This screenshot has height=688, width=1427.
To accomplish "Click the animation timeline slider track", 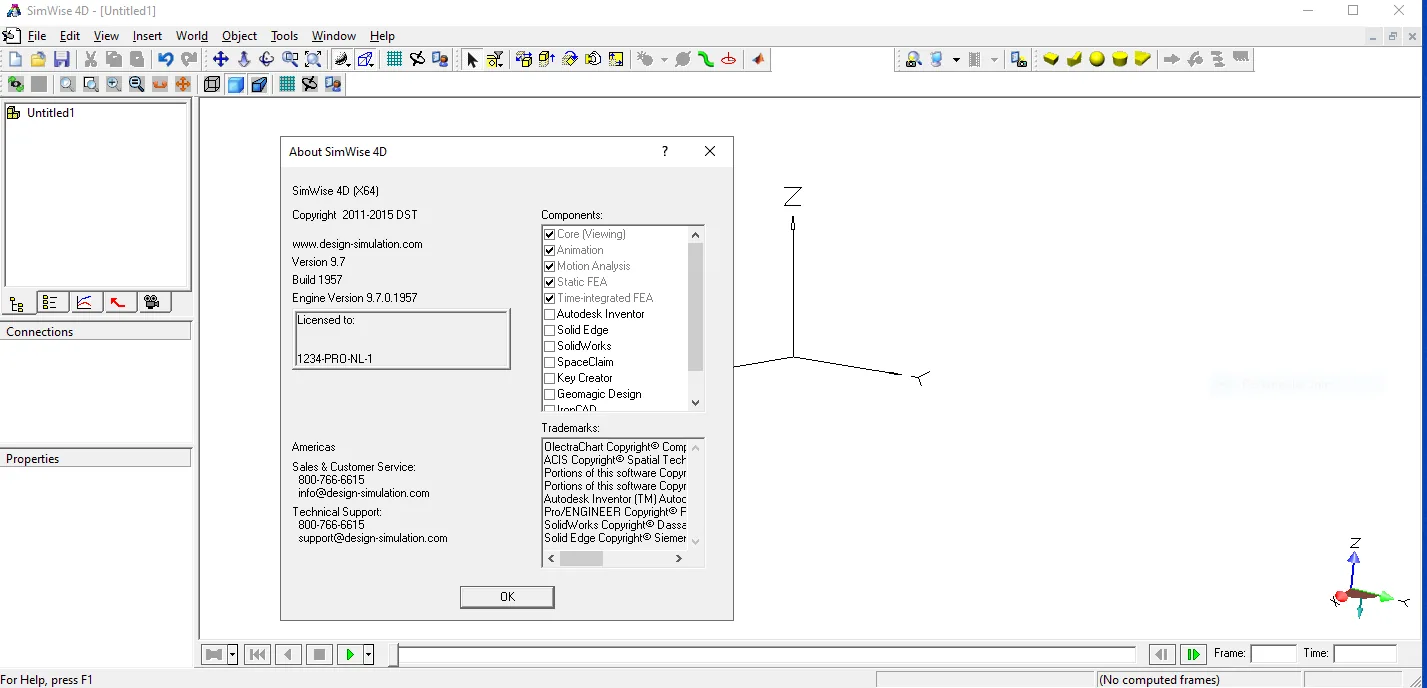I will coord(766,655).
